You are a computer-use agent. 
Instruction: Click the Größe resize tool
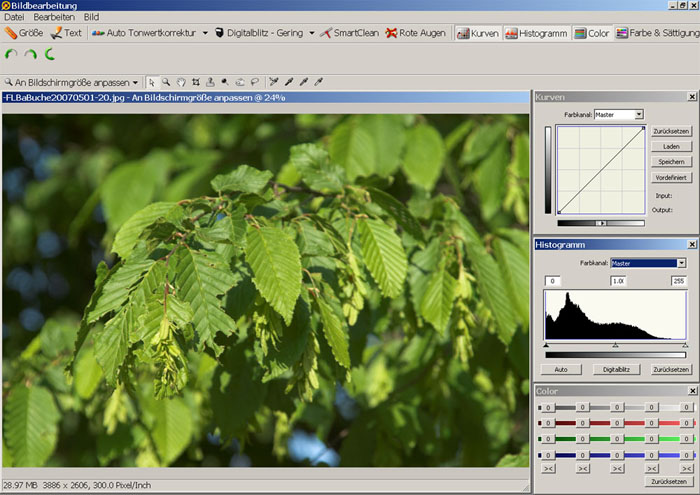tap(24, 33)
